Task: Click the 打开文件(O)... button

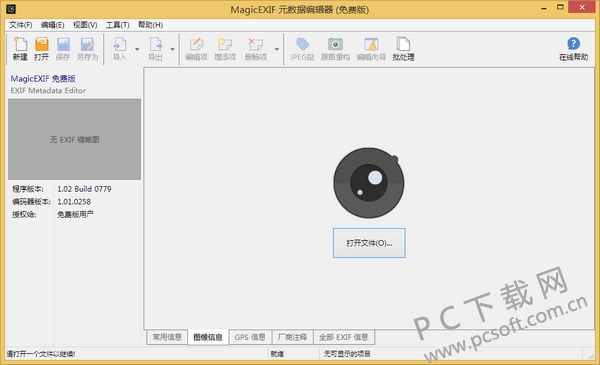Action: pyautogui.click(x=369, y=243)
